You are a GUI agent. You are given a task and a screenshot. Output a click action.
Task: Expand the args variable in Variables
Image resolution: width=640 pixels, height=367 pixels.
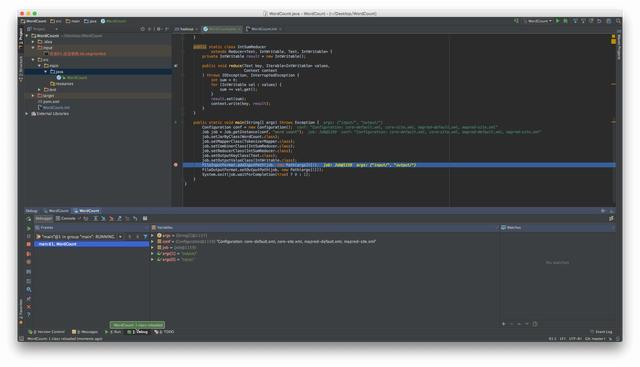[153, 236]
